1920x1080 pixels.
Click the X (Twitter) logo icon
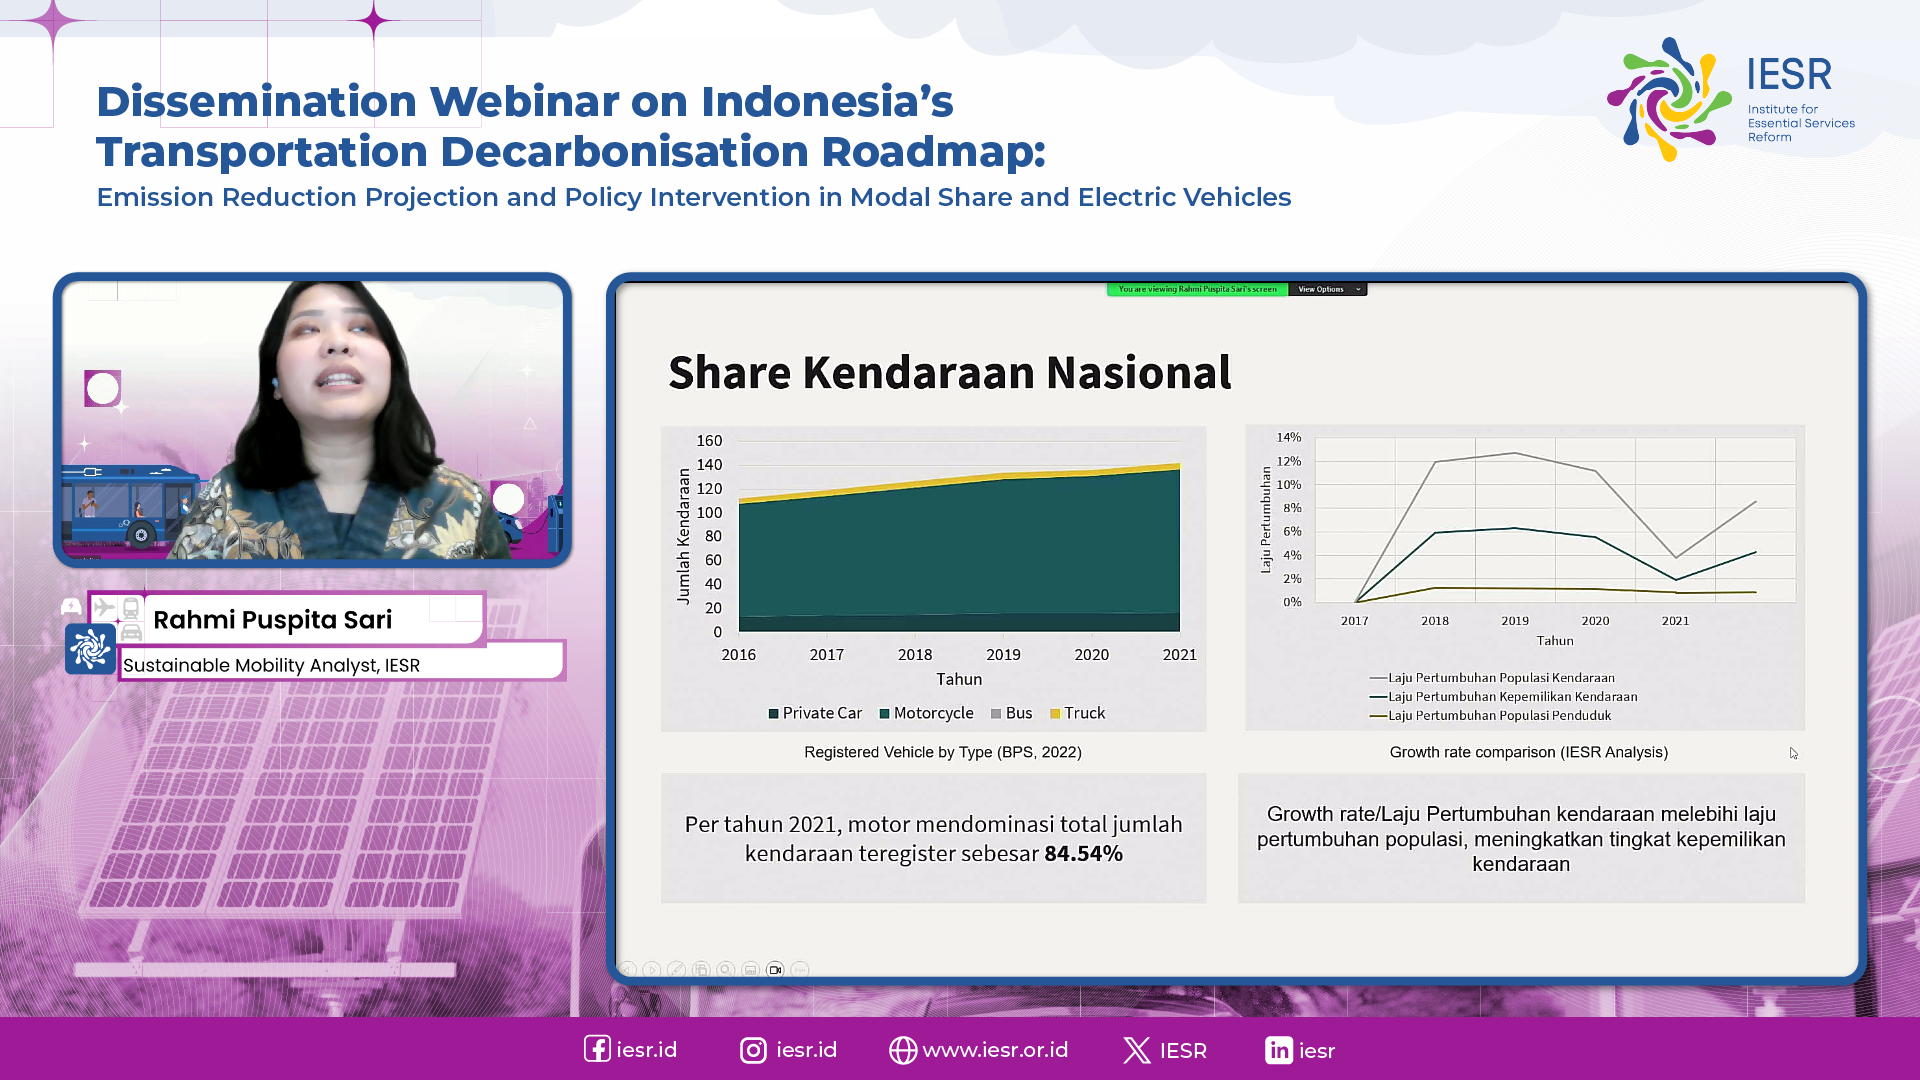click(x=1136, y=1050)
